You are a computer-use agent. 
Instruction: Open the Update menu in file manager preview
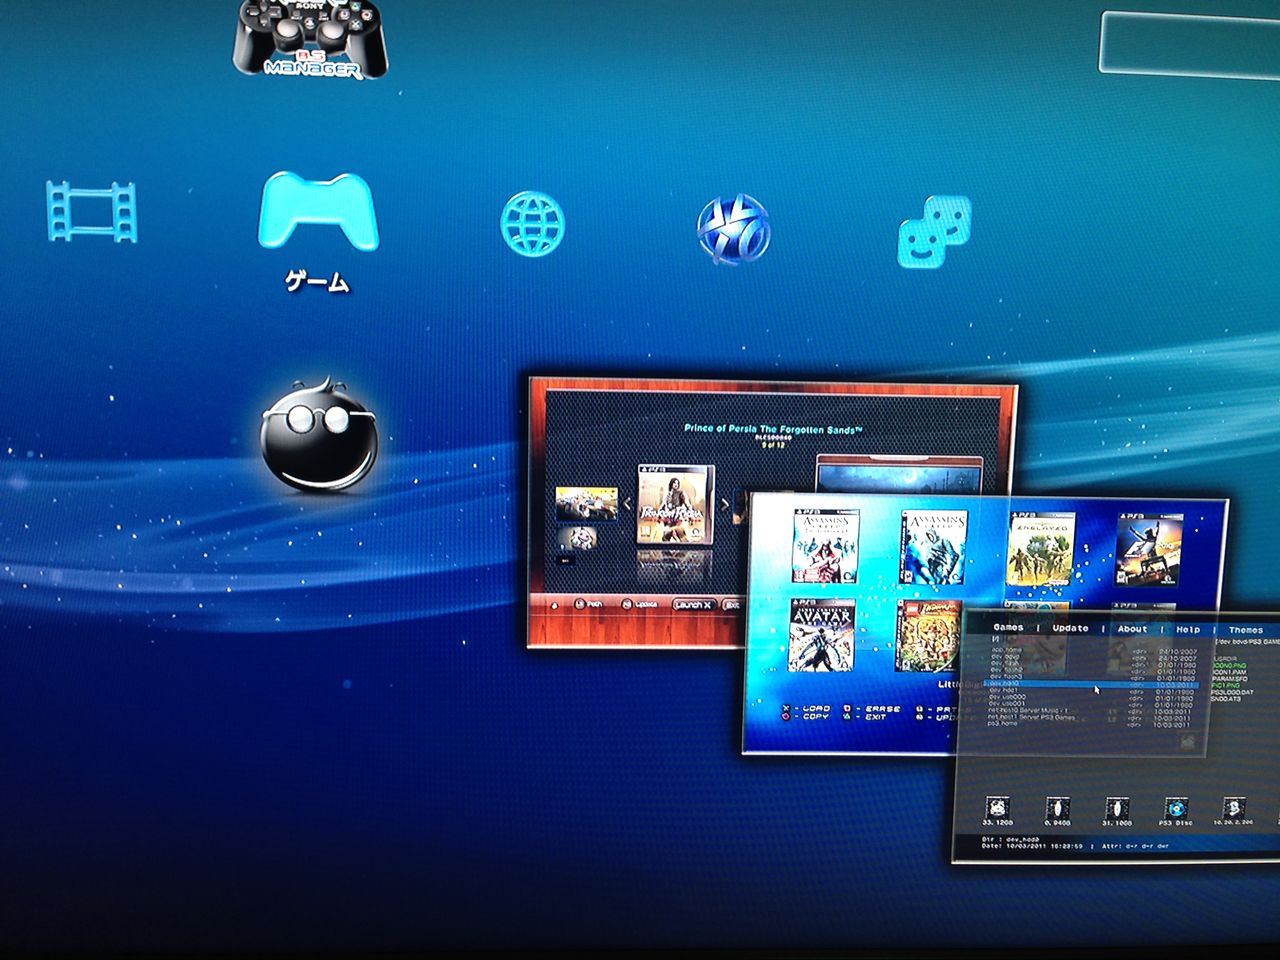click(1070, 628)
